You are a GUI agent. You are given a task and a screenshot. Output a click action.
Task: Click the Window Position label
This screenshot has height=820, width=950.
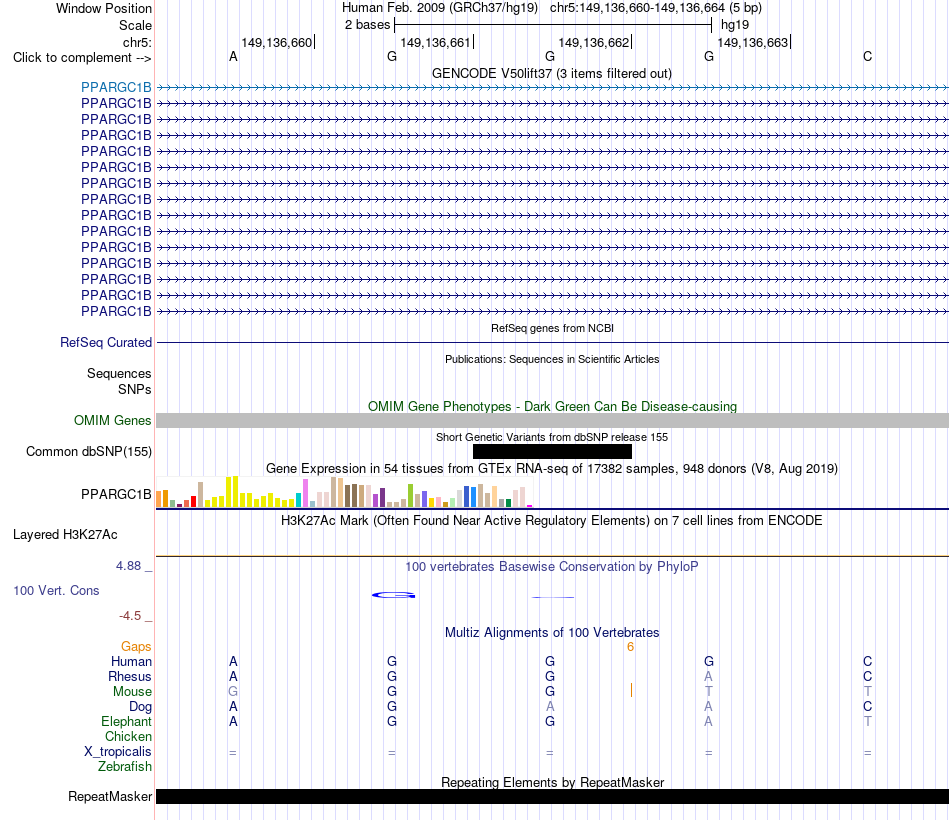104,8
